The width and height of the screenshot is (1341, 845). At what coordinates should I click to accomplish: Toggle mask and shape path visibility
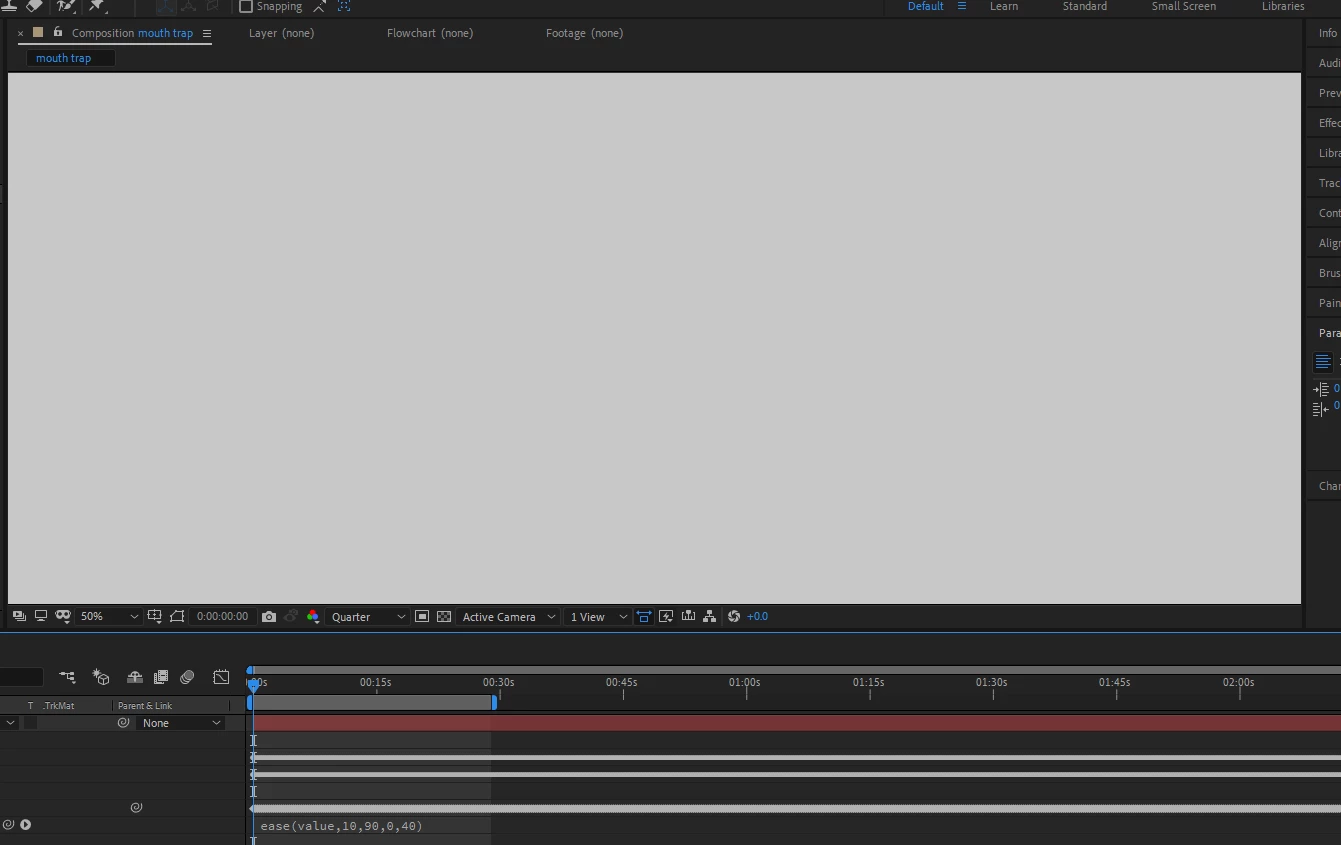pos(63,616)
